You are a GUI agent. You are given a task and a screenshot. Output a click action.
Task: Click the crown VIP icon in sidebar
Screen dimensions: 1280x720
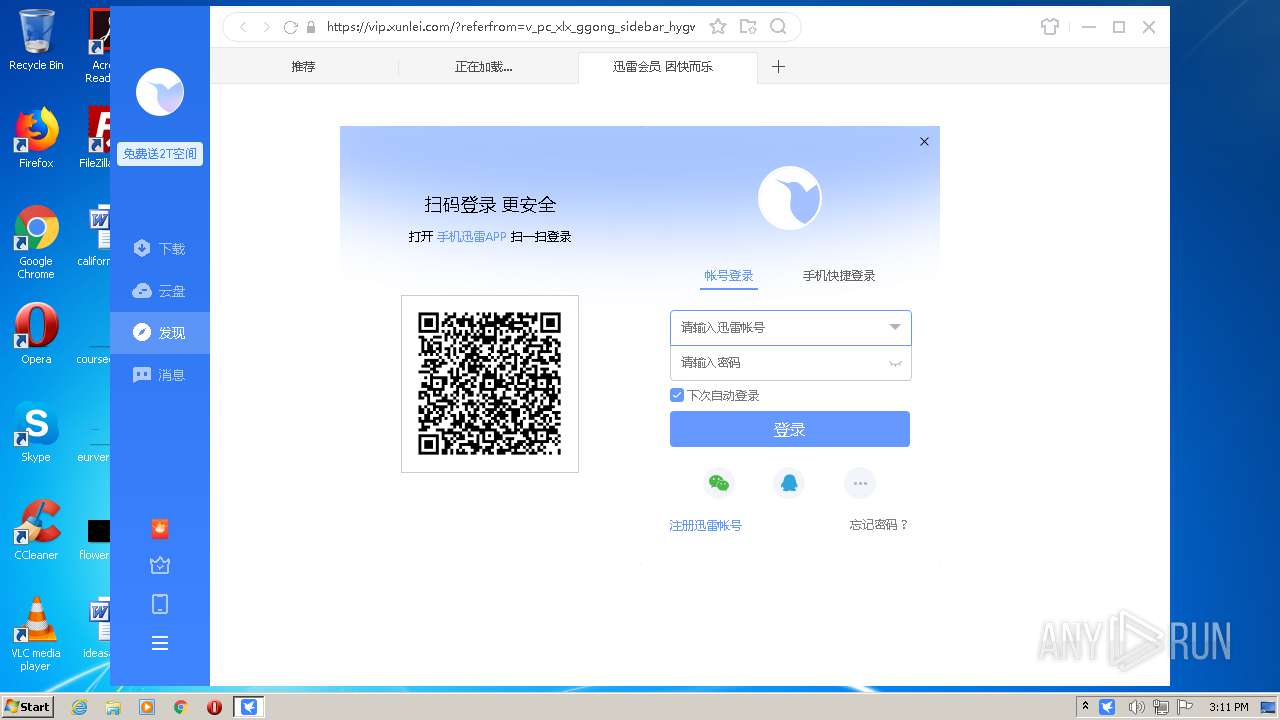pyautogui.click(x=160, y=566)
